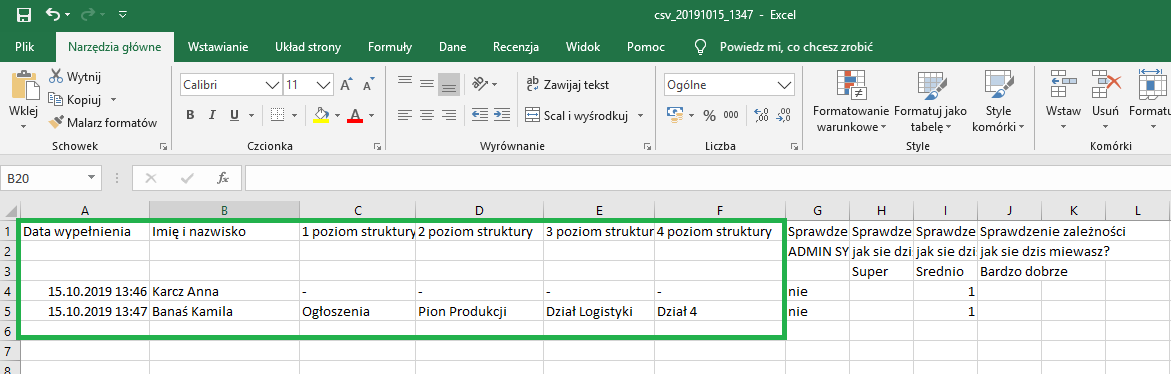Apply the 000 thousands separator style
Screen dimensions: 1171x374
click(731, 115)
